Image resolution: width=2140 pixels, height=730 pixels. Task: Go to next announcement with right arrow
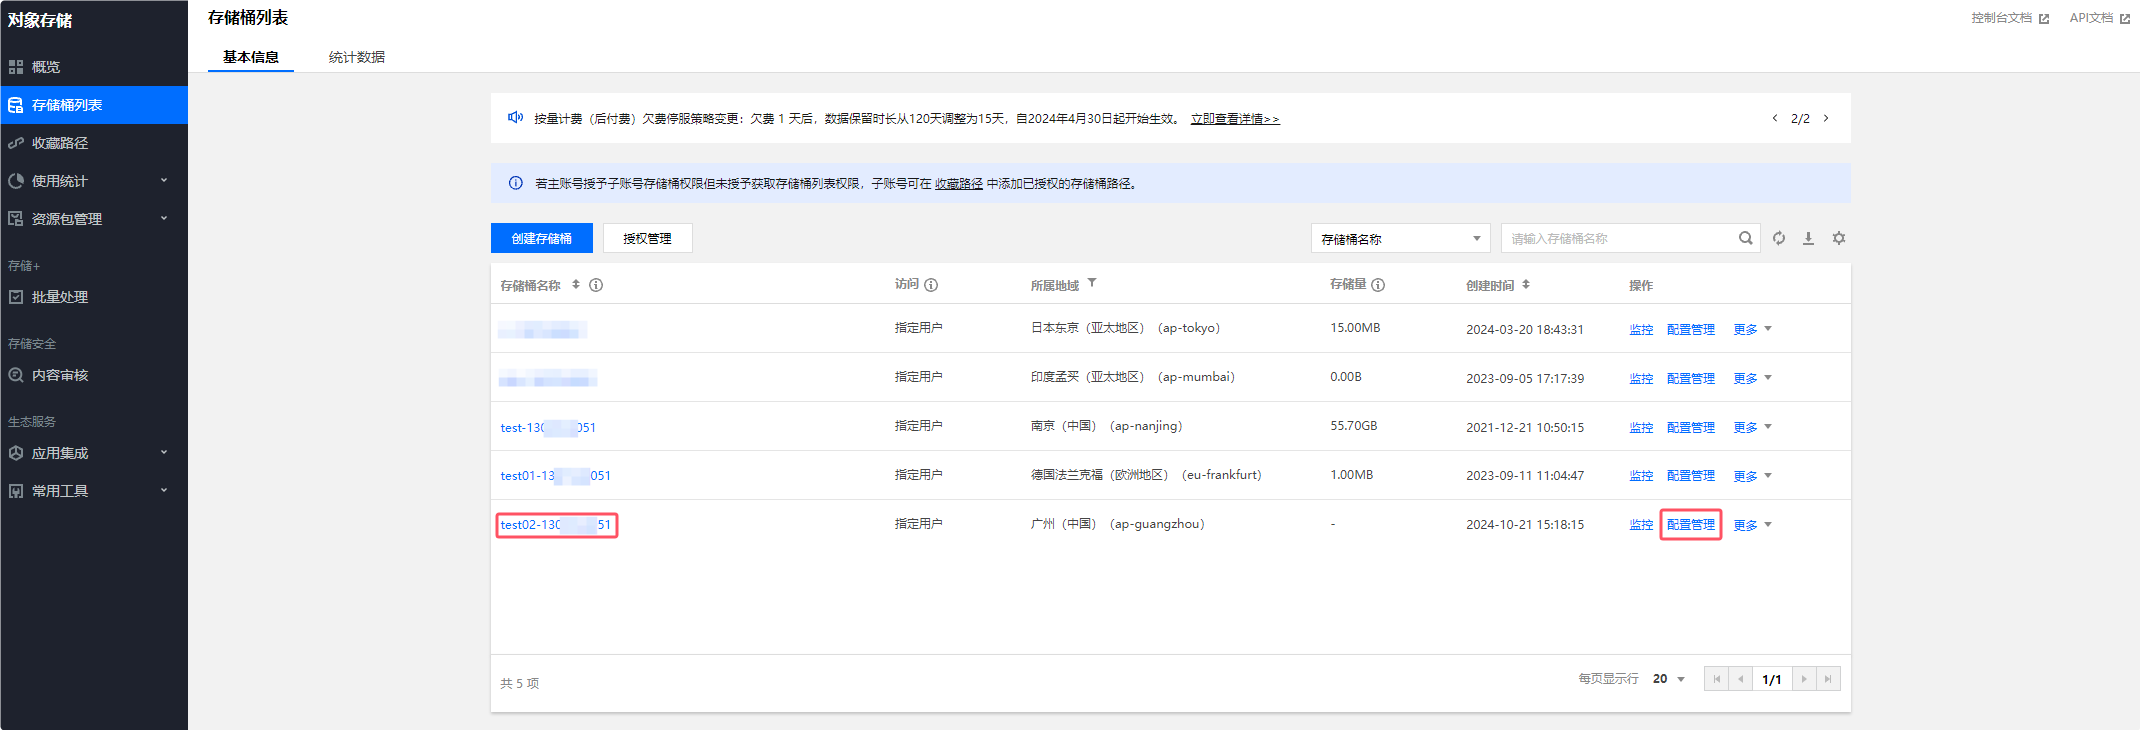(x=1826, y=118)
